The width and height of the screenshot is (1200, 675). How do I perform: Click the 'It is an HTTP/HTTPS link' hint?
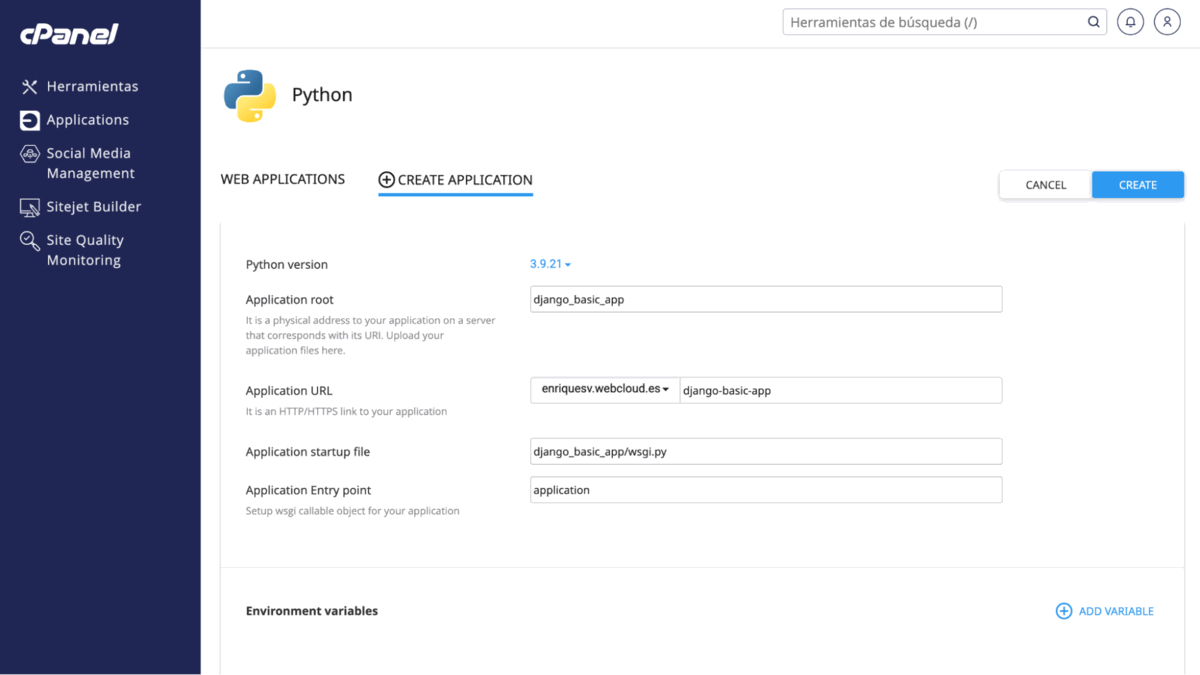tap(347, 412)
